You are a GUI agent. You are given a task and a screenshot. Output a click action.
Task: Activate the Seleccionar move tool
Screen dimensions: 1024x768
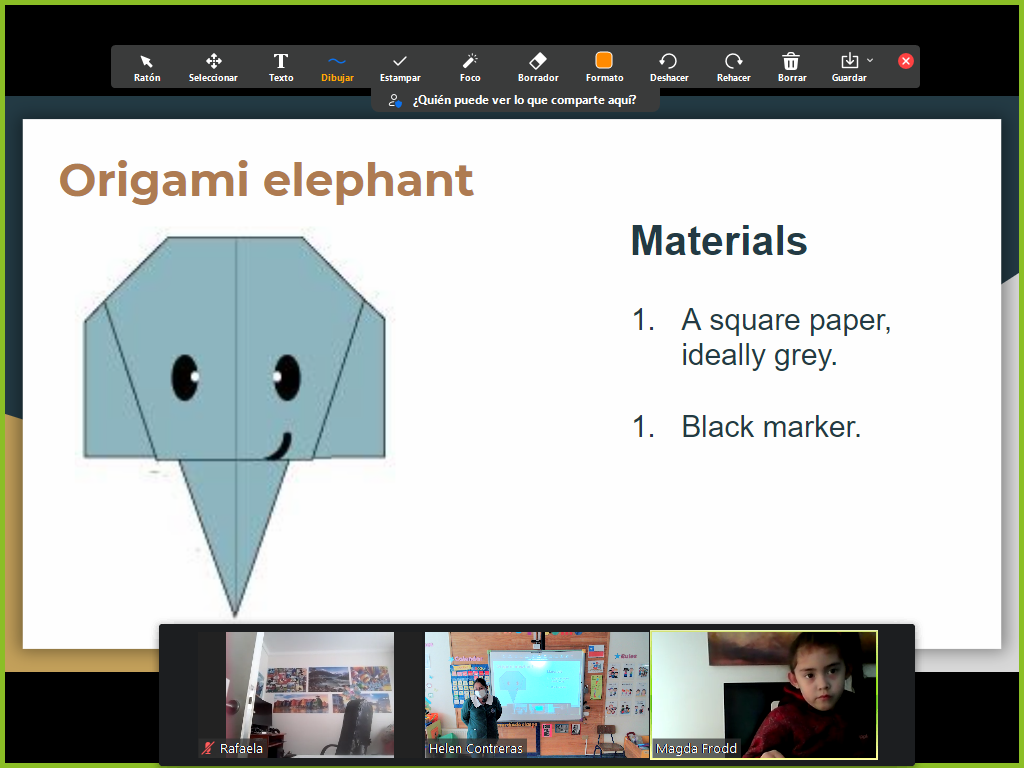tap(213, 67)
